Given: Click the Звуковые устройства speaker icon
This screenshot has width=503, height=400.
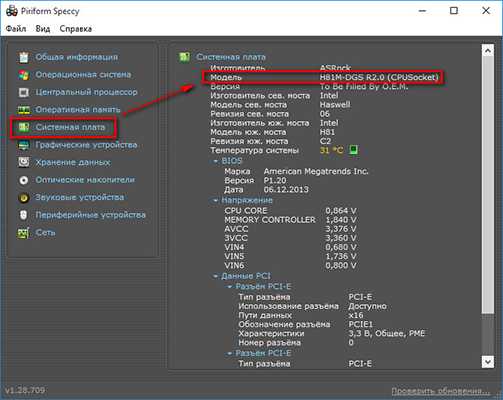Looking at the screenshot, I should point(24,197).
